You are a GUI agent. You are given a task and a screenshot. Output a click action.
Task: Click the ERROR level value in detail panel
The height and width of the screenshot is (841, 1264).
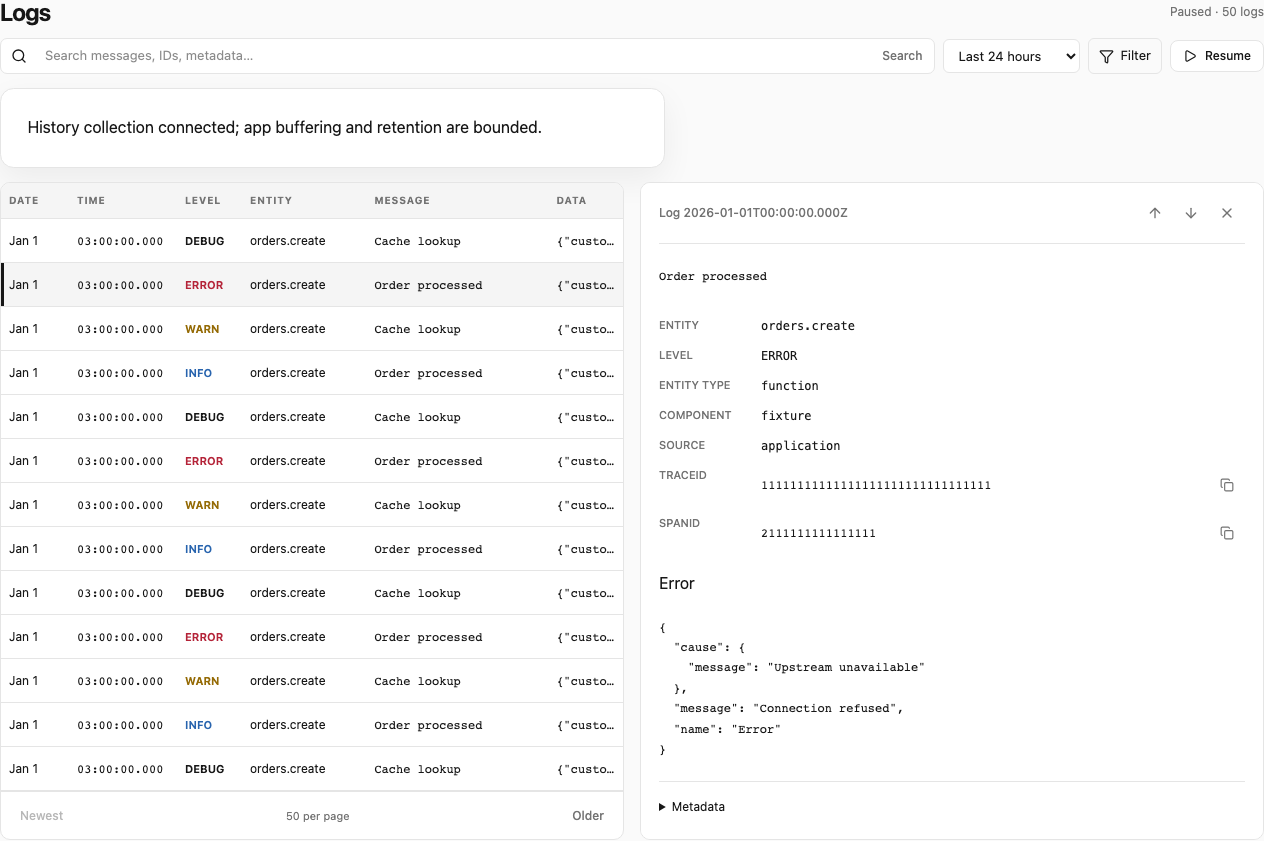[779, 356]
